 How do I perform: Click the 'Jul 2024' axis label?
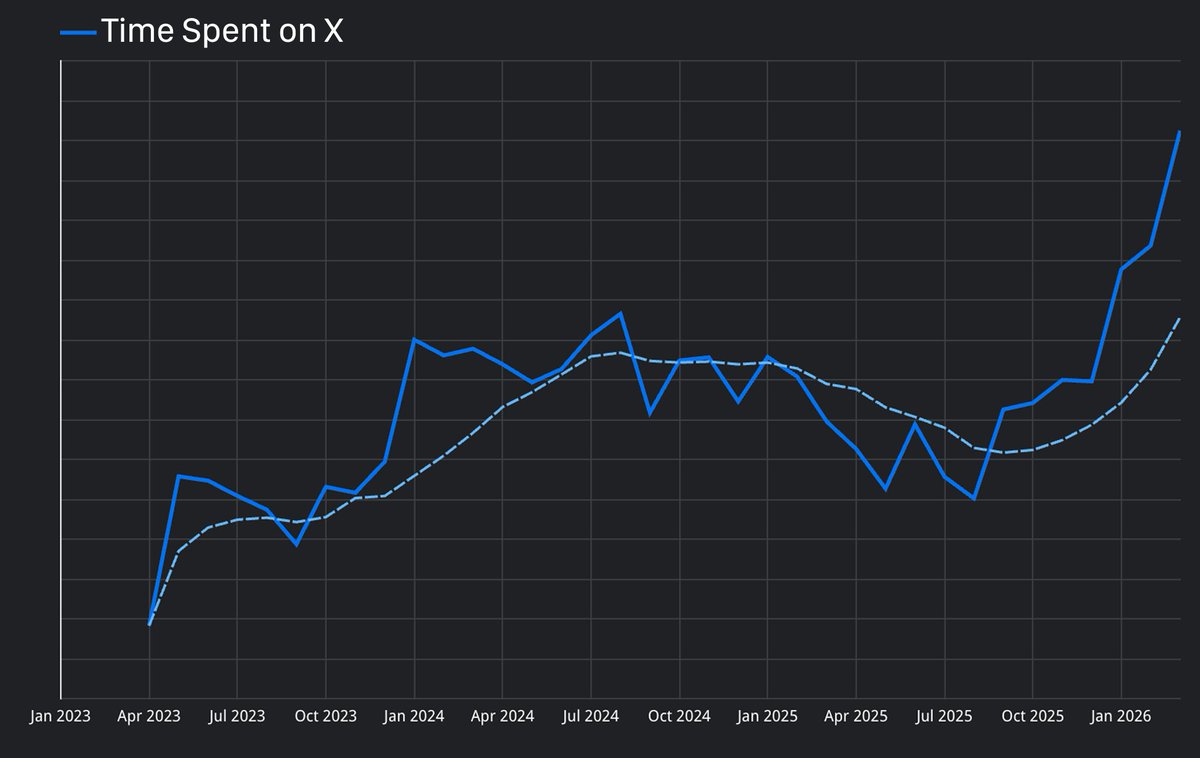[590, 716]
